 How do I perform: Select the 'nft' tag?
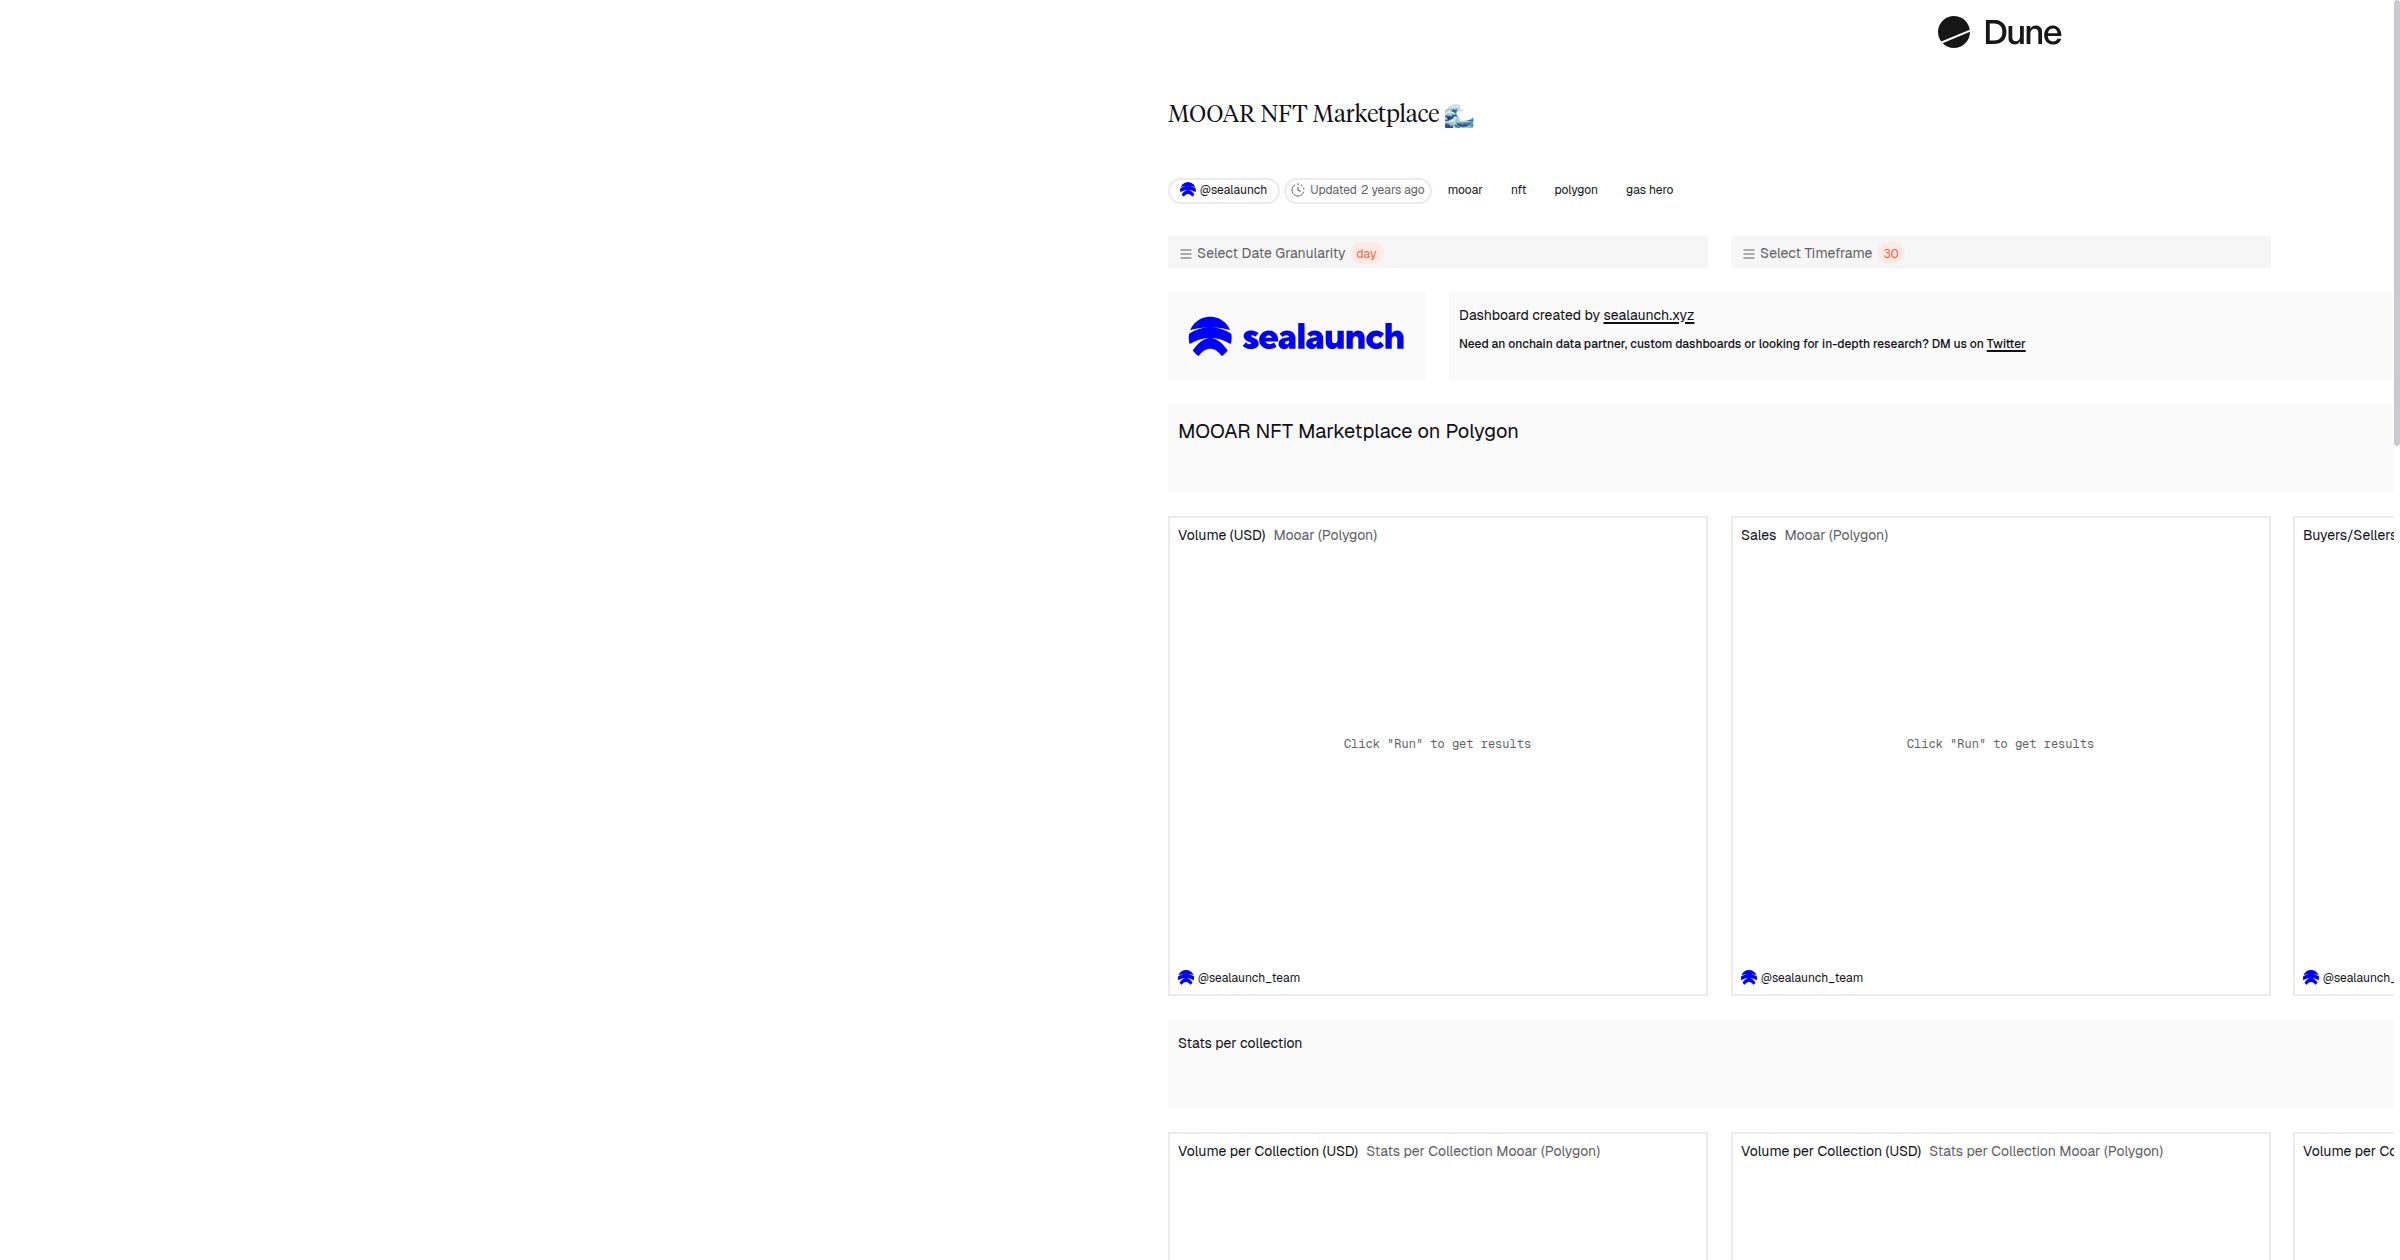pos(1518,190)
